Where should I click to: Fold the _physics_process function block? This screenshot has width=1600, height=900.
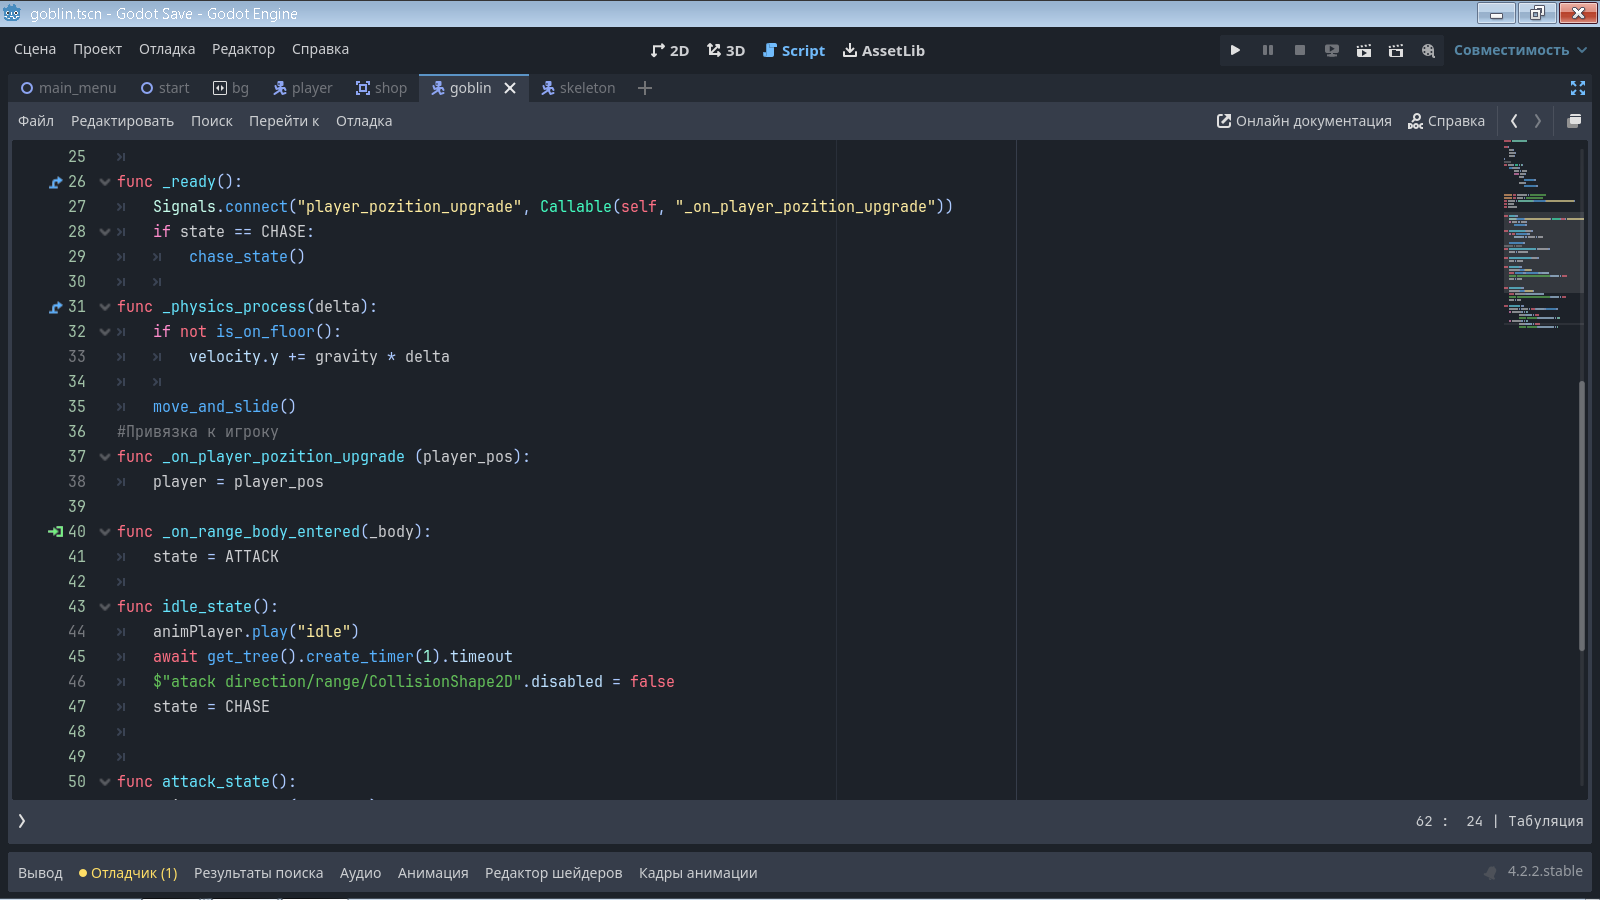coord(105,307)
